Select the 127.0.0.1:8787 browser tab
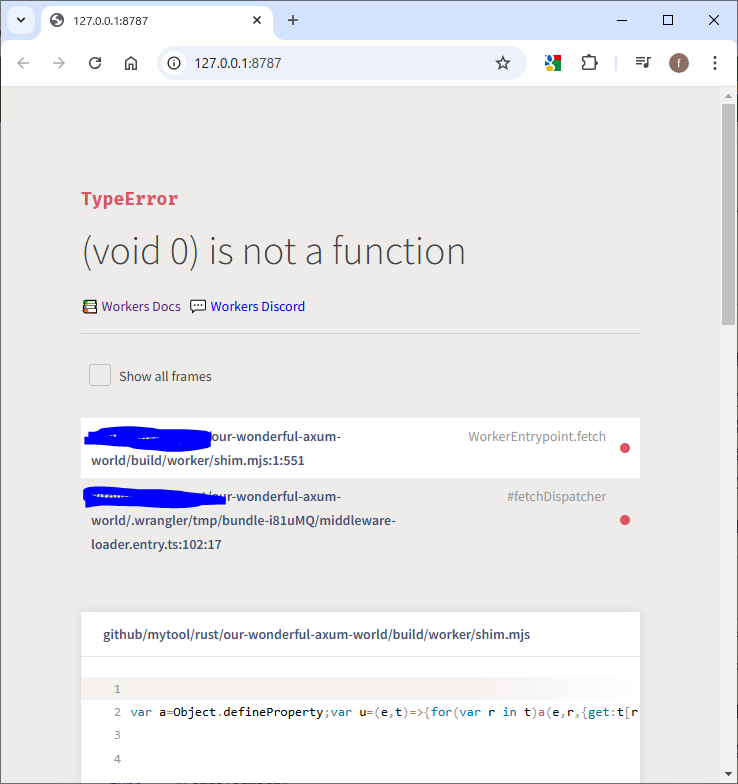The width and height of the screenshot is (738, 784). coord(156,21)
